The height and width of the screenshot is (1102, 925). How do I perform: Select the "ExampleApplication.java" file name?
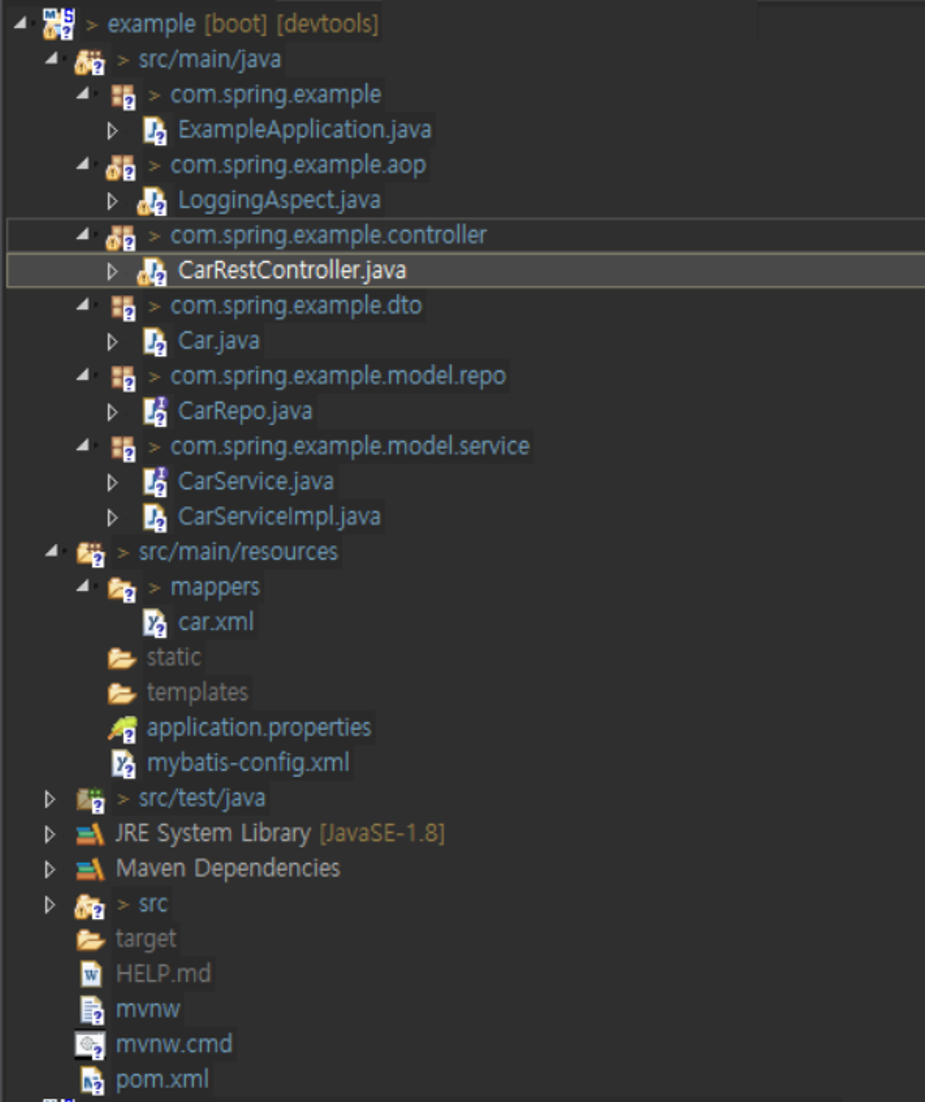coord(304,130)
